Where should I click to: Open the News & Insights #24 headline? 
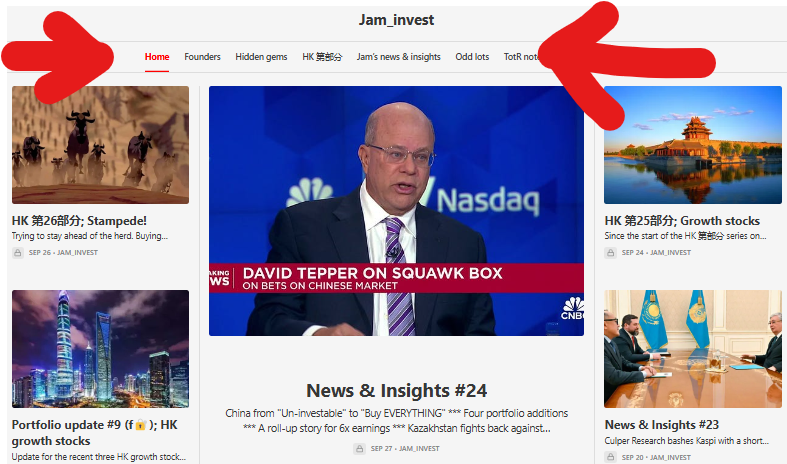pos(397,390)
